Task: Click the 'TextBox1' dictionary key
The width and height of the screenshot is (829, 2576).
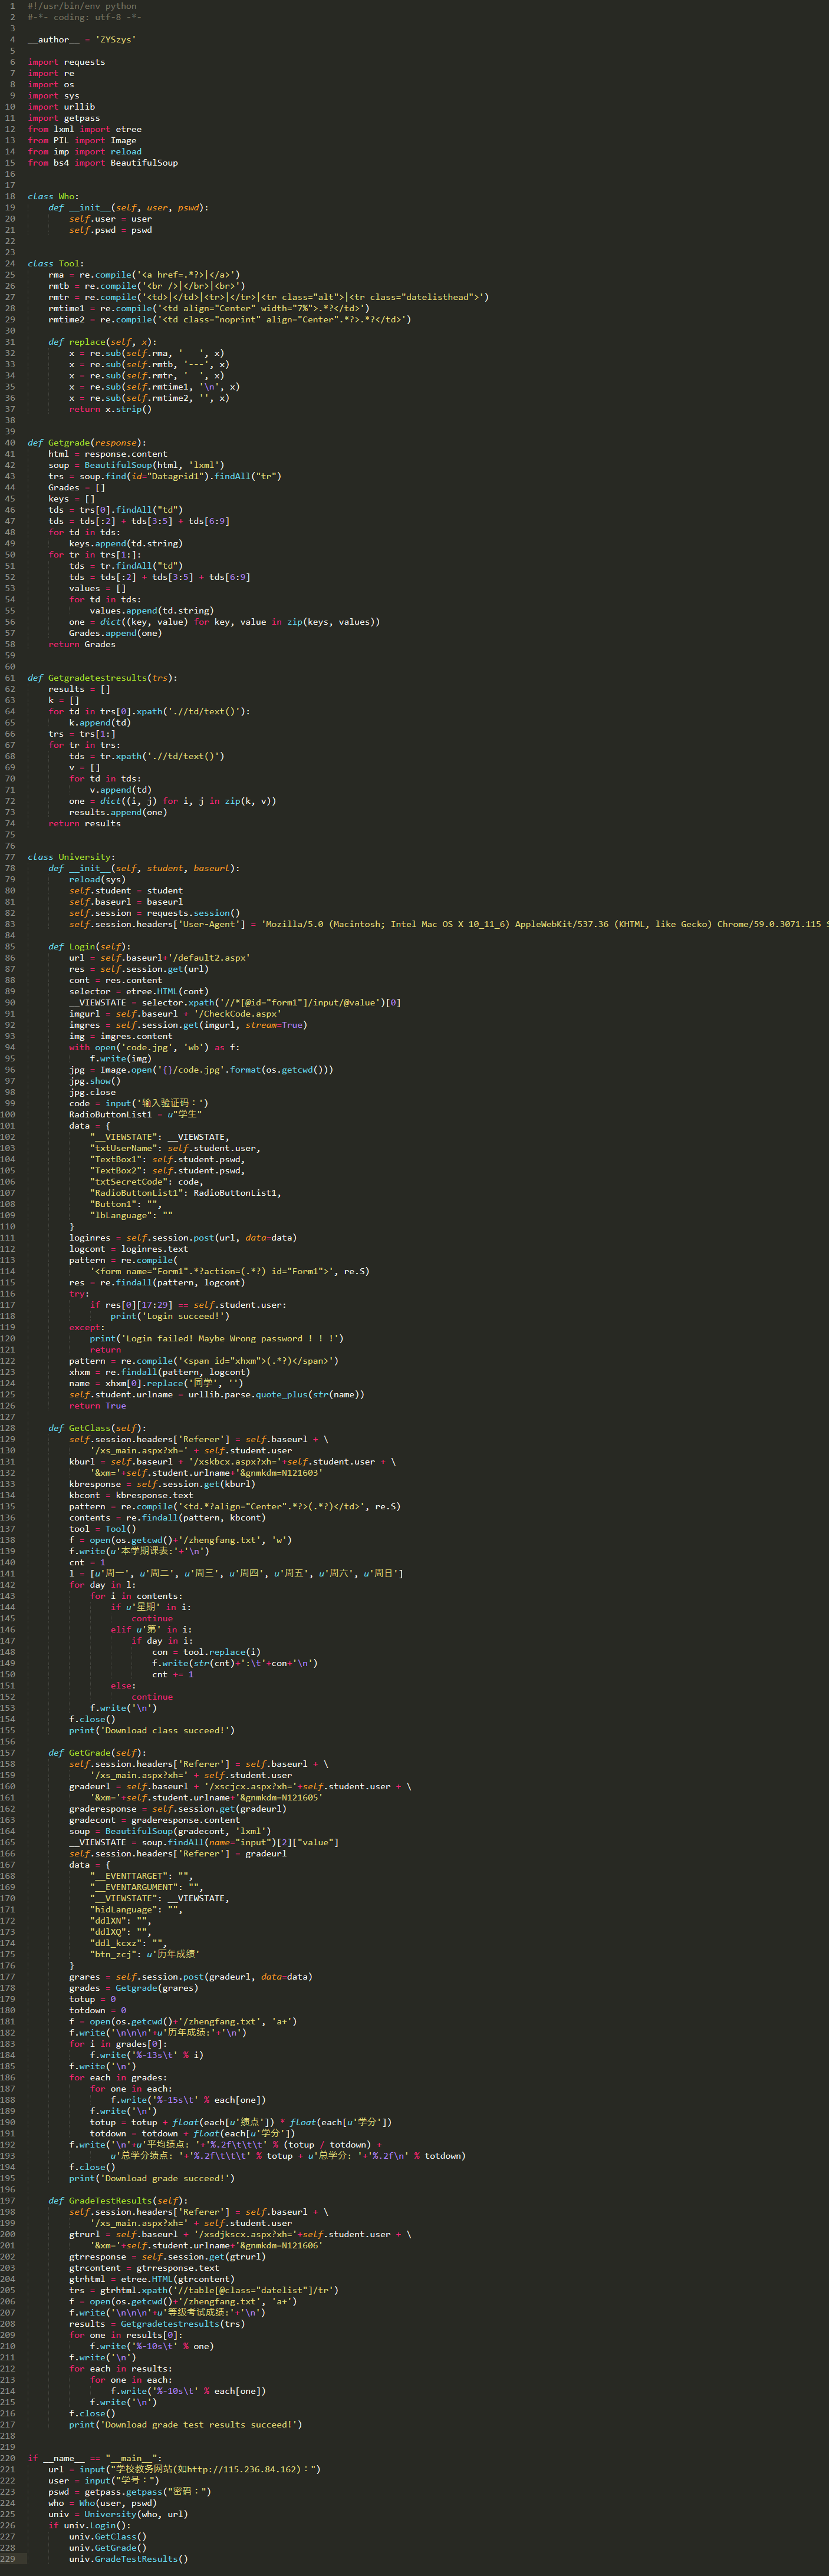Action: 116,1159
